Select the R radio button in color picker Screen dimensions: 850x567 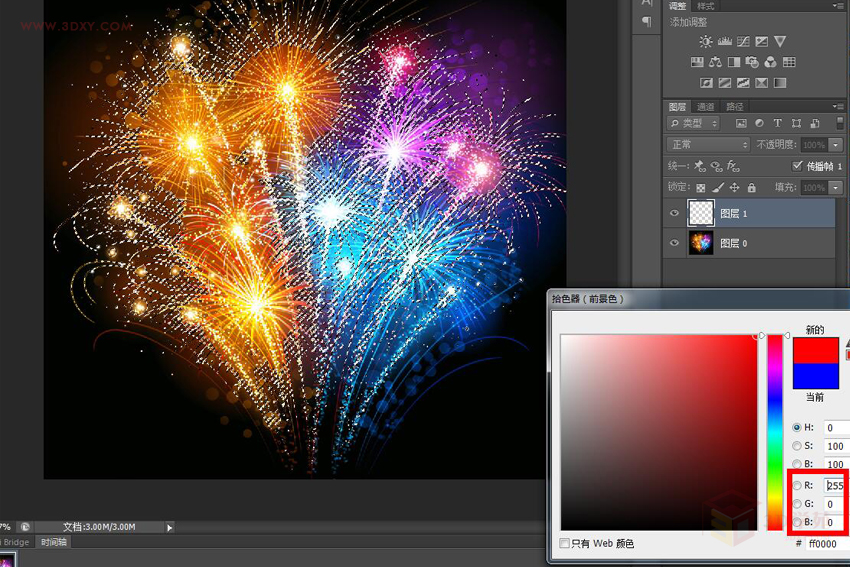[x=797, y=485]
